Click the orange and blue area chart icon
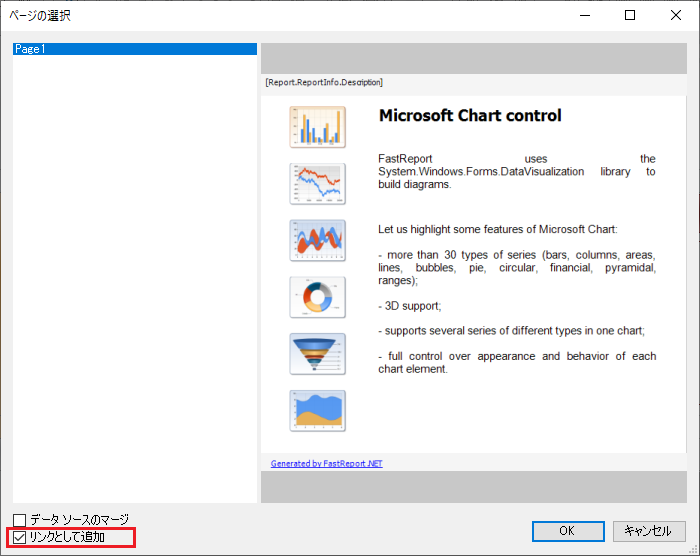The height and width of the screenshot is (556, 700). pos(317,410)
